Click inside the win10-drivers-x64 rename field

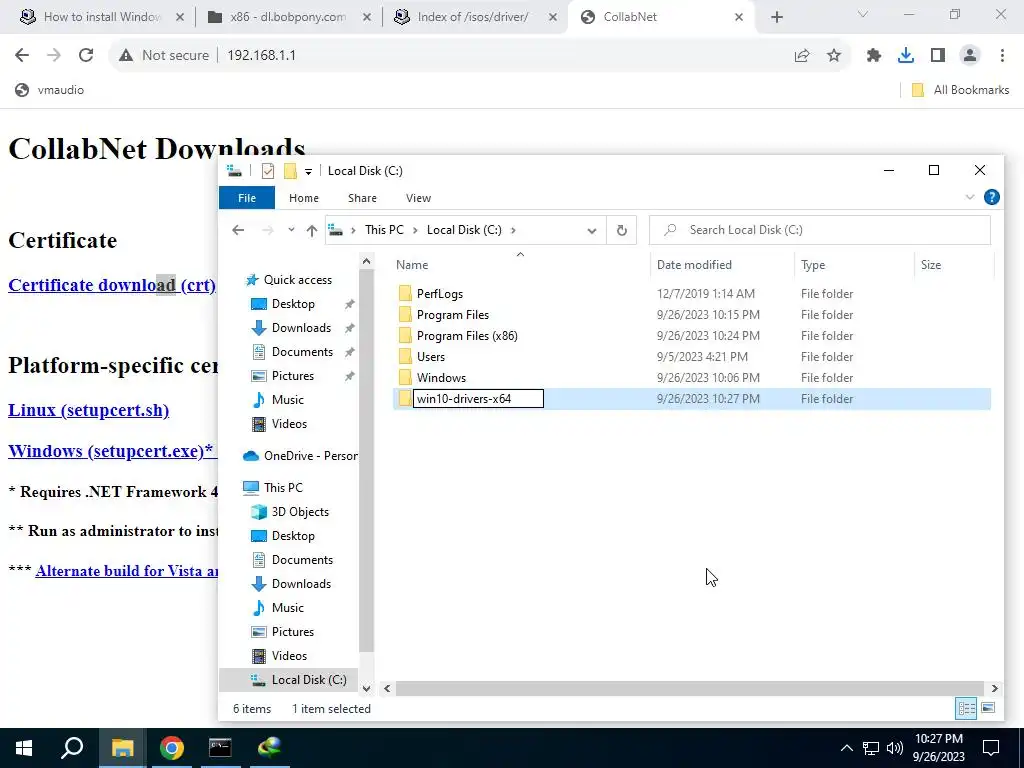click(478, 399)
